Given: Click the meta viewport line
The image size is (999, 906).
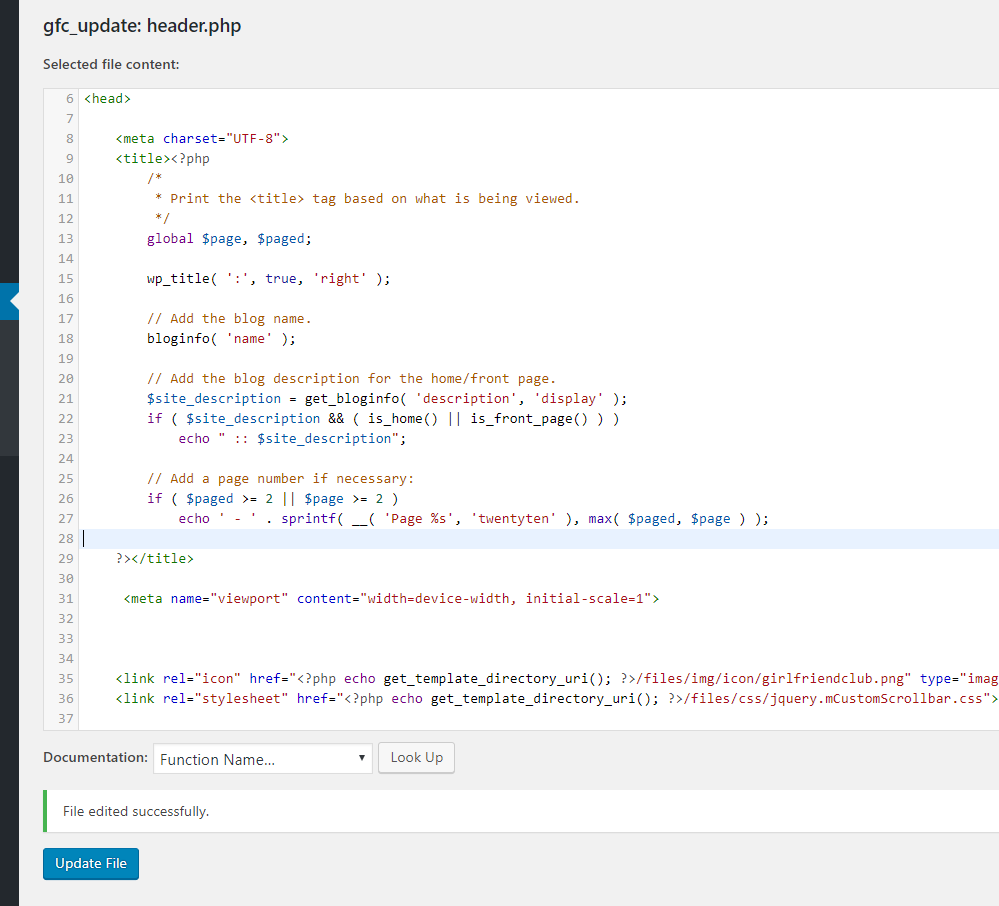Looking at the screenshot, I should point(391,599).
